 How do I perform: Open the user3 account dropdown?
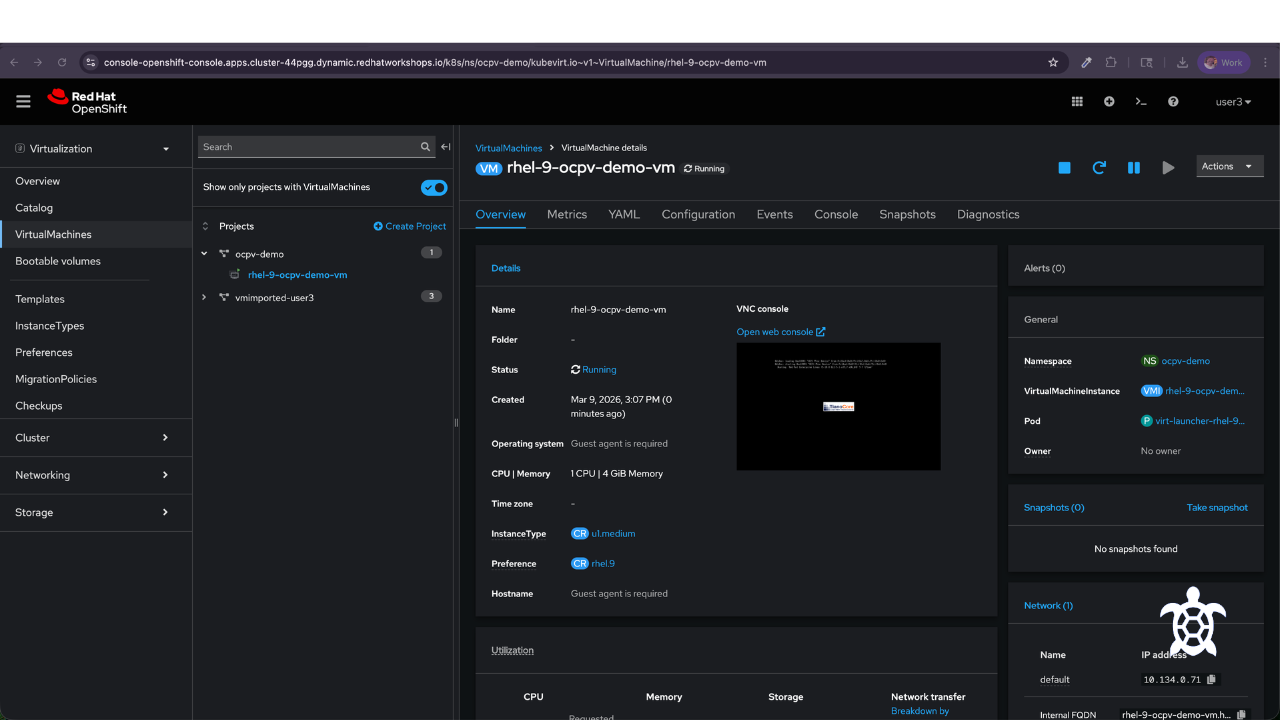coord(1233,101)
